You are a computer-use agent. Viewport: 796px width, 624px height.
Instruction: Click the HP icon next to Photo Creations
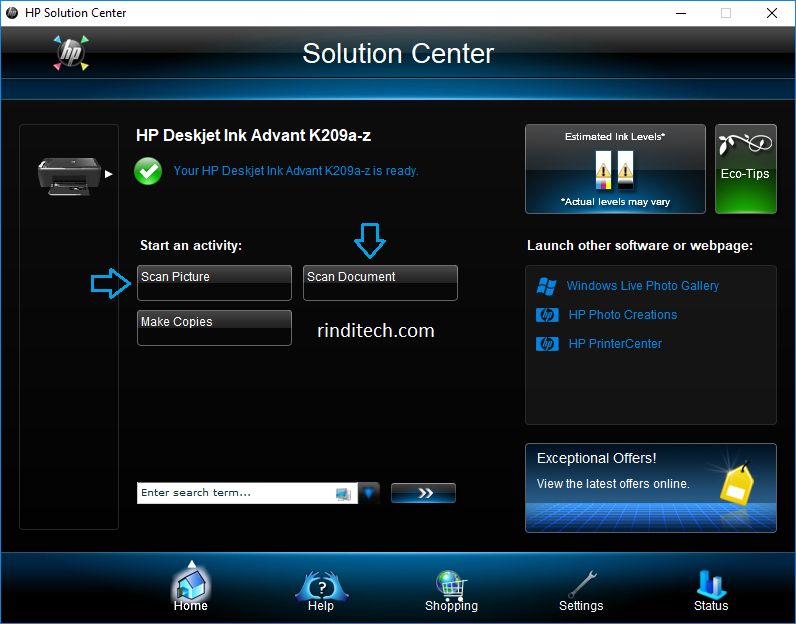click(x=547, y=315)
